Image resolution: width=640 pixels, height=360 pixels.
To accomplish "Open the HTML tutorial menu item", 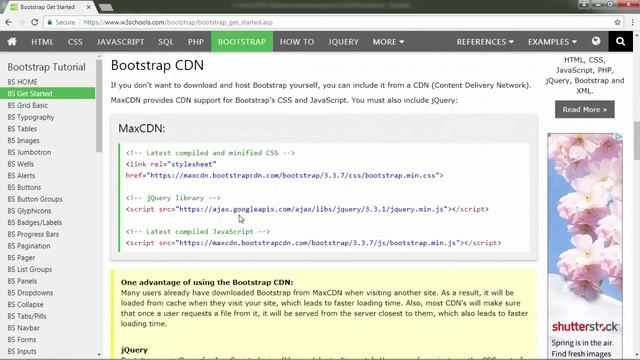I will tap(42, 42).
